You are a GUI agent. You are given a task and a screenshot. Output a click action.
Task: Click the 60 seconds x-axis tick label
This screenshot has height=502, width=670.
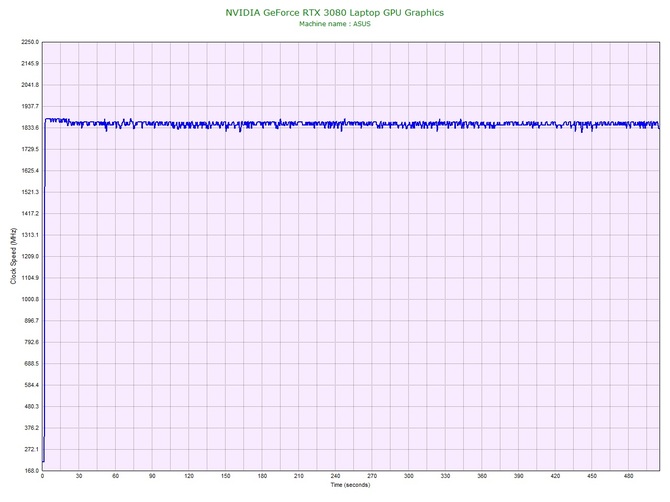pos(115,476)
